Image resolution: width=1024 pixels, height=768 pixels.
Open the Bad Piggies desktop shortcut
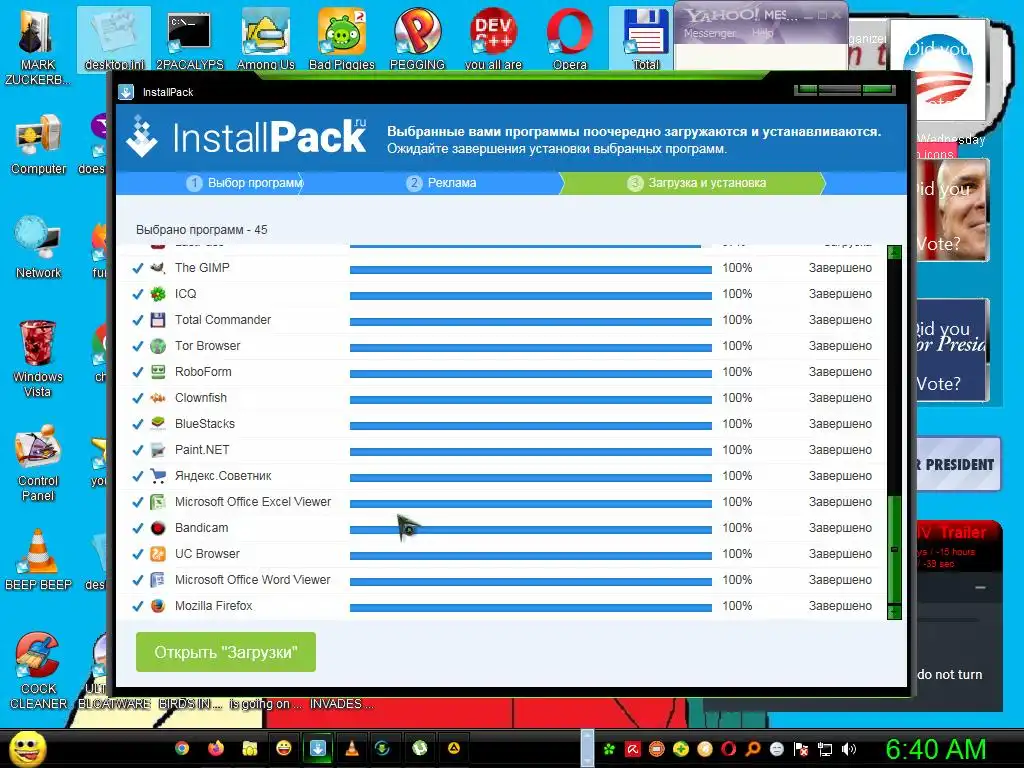tap(342, 39)
